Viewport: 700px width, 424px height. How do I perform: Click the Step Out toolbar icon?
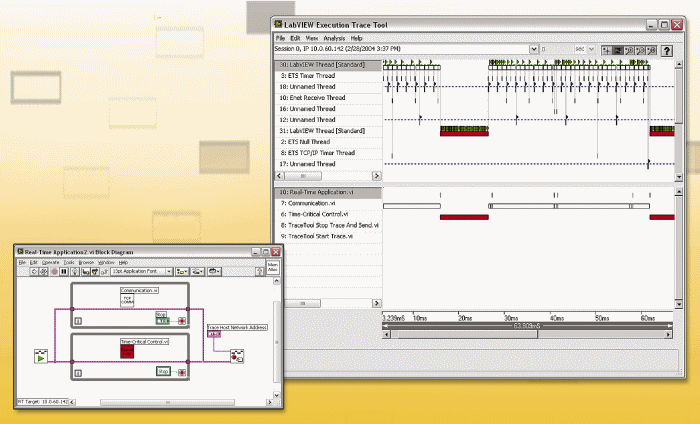[104, 271]
